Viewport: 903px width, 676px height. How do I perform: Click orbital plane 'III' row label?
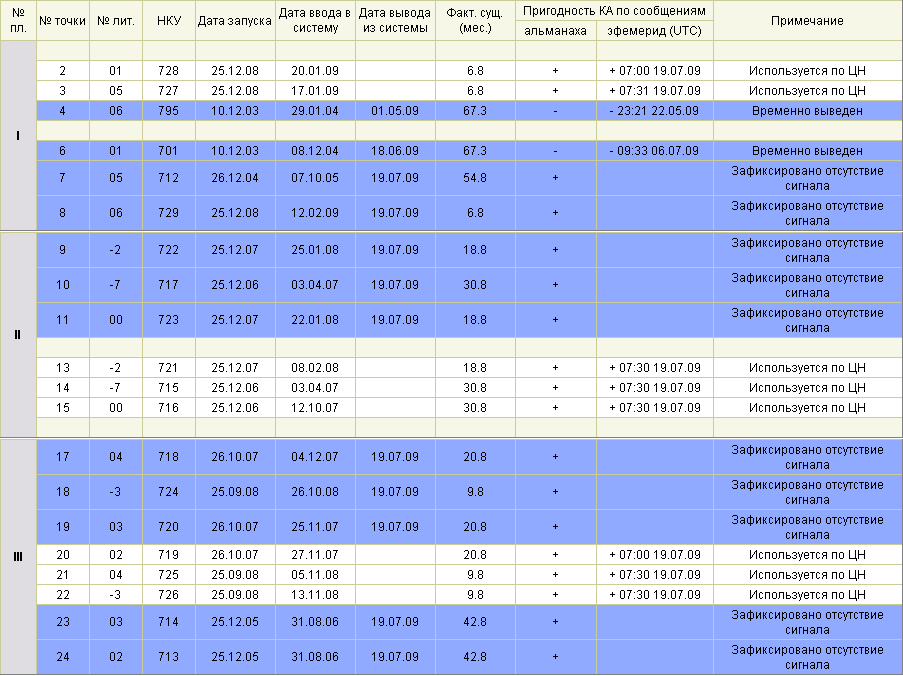point(17,556)
